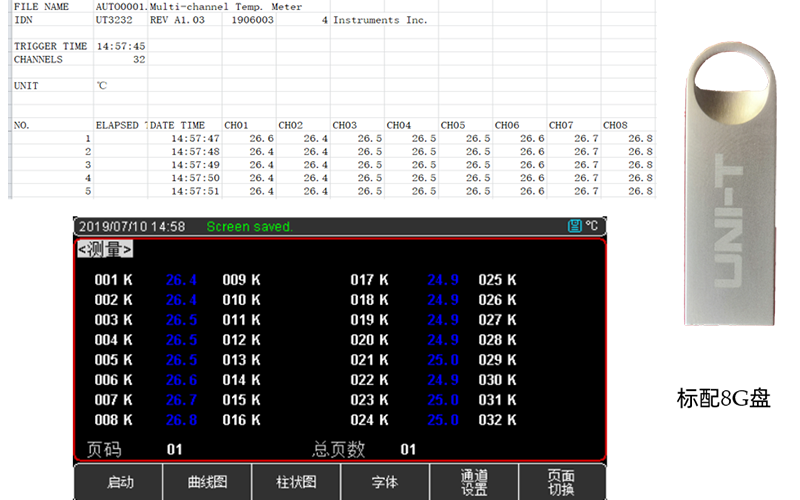Image resolution: width=800 pixels, height=500 pixels.
Task: Click the date time 2019/07/10 14:58 display
Action: tap(131, 227)
